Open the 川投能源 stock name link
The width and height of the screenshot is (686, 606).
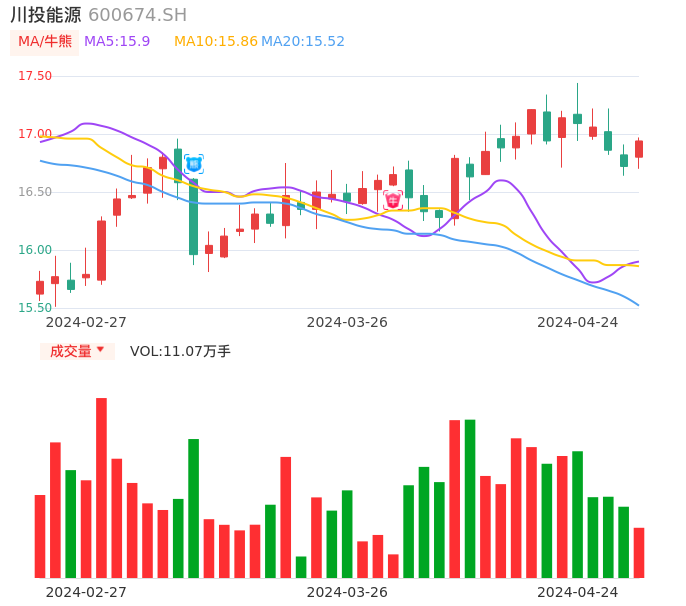coord(46,15)
